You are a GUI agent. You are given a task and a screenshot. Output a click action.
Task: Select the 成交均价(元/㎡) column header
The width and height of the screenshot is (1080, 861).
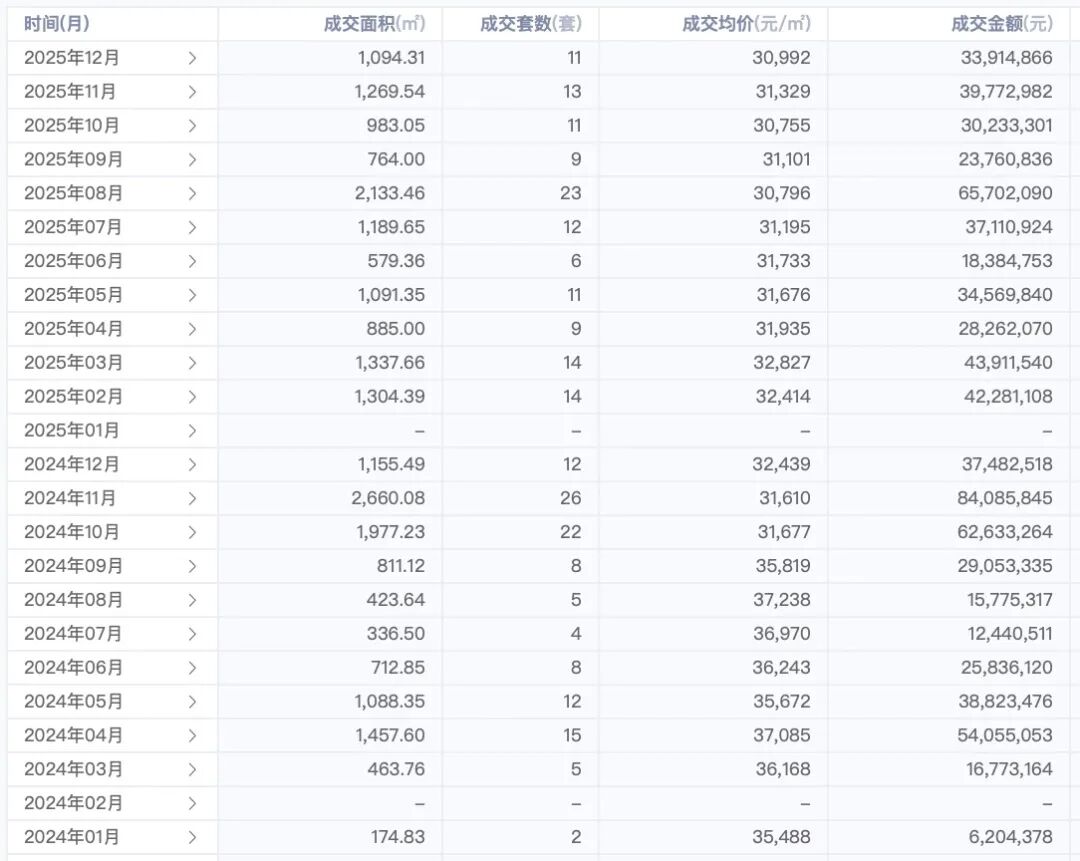(746, 24)
